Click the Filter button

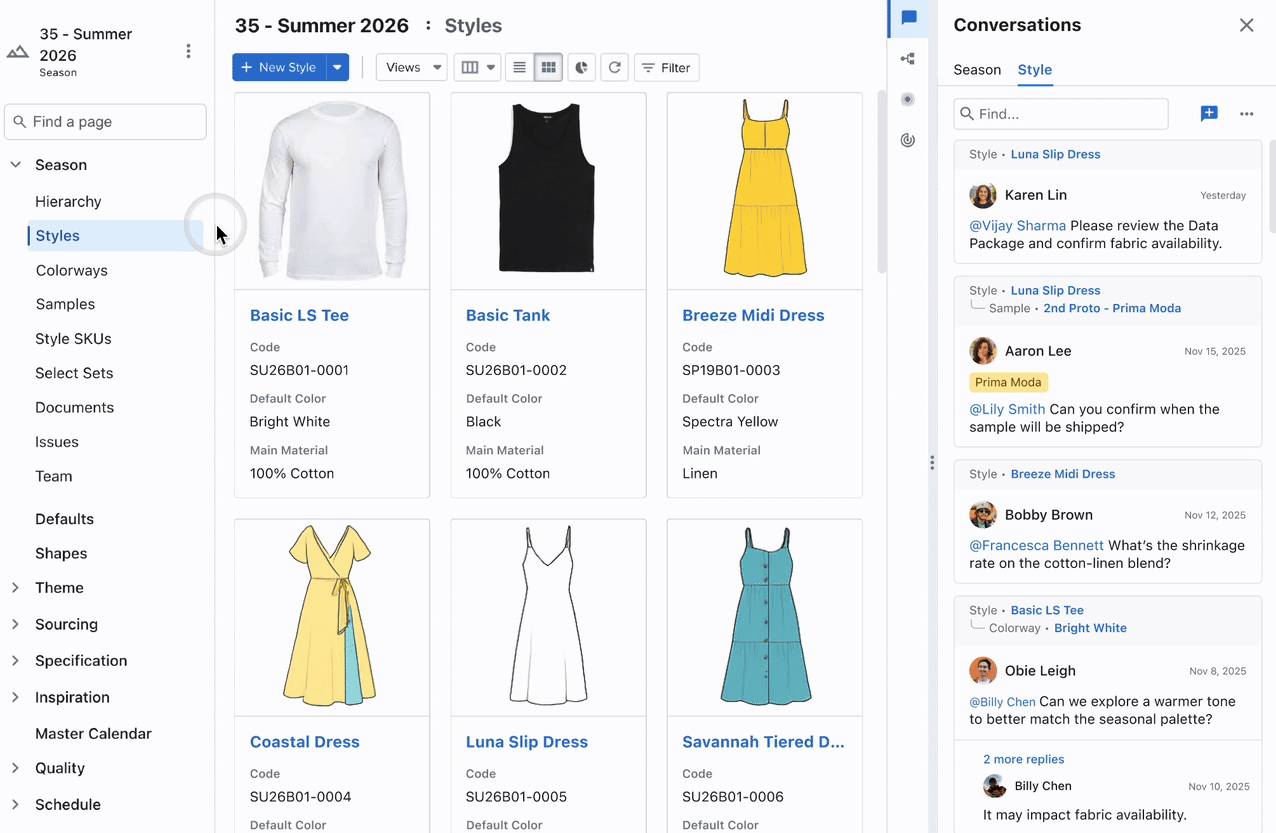tap(666, 68)
